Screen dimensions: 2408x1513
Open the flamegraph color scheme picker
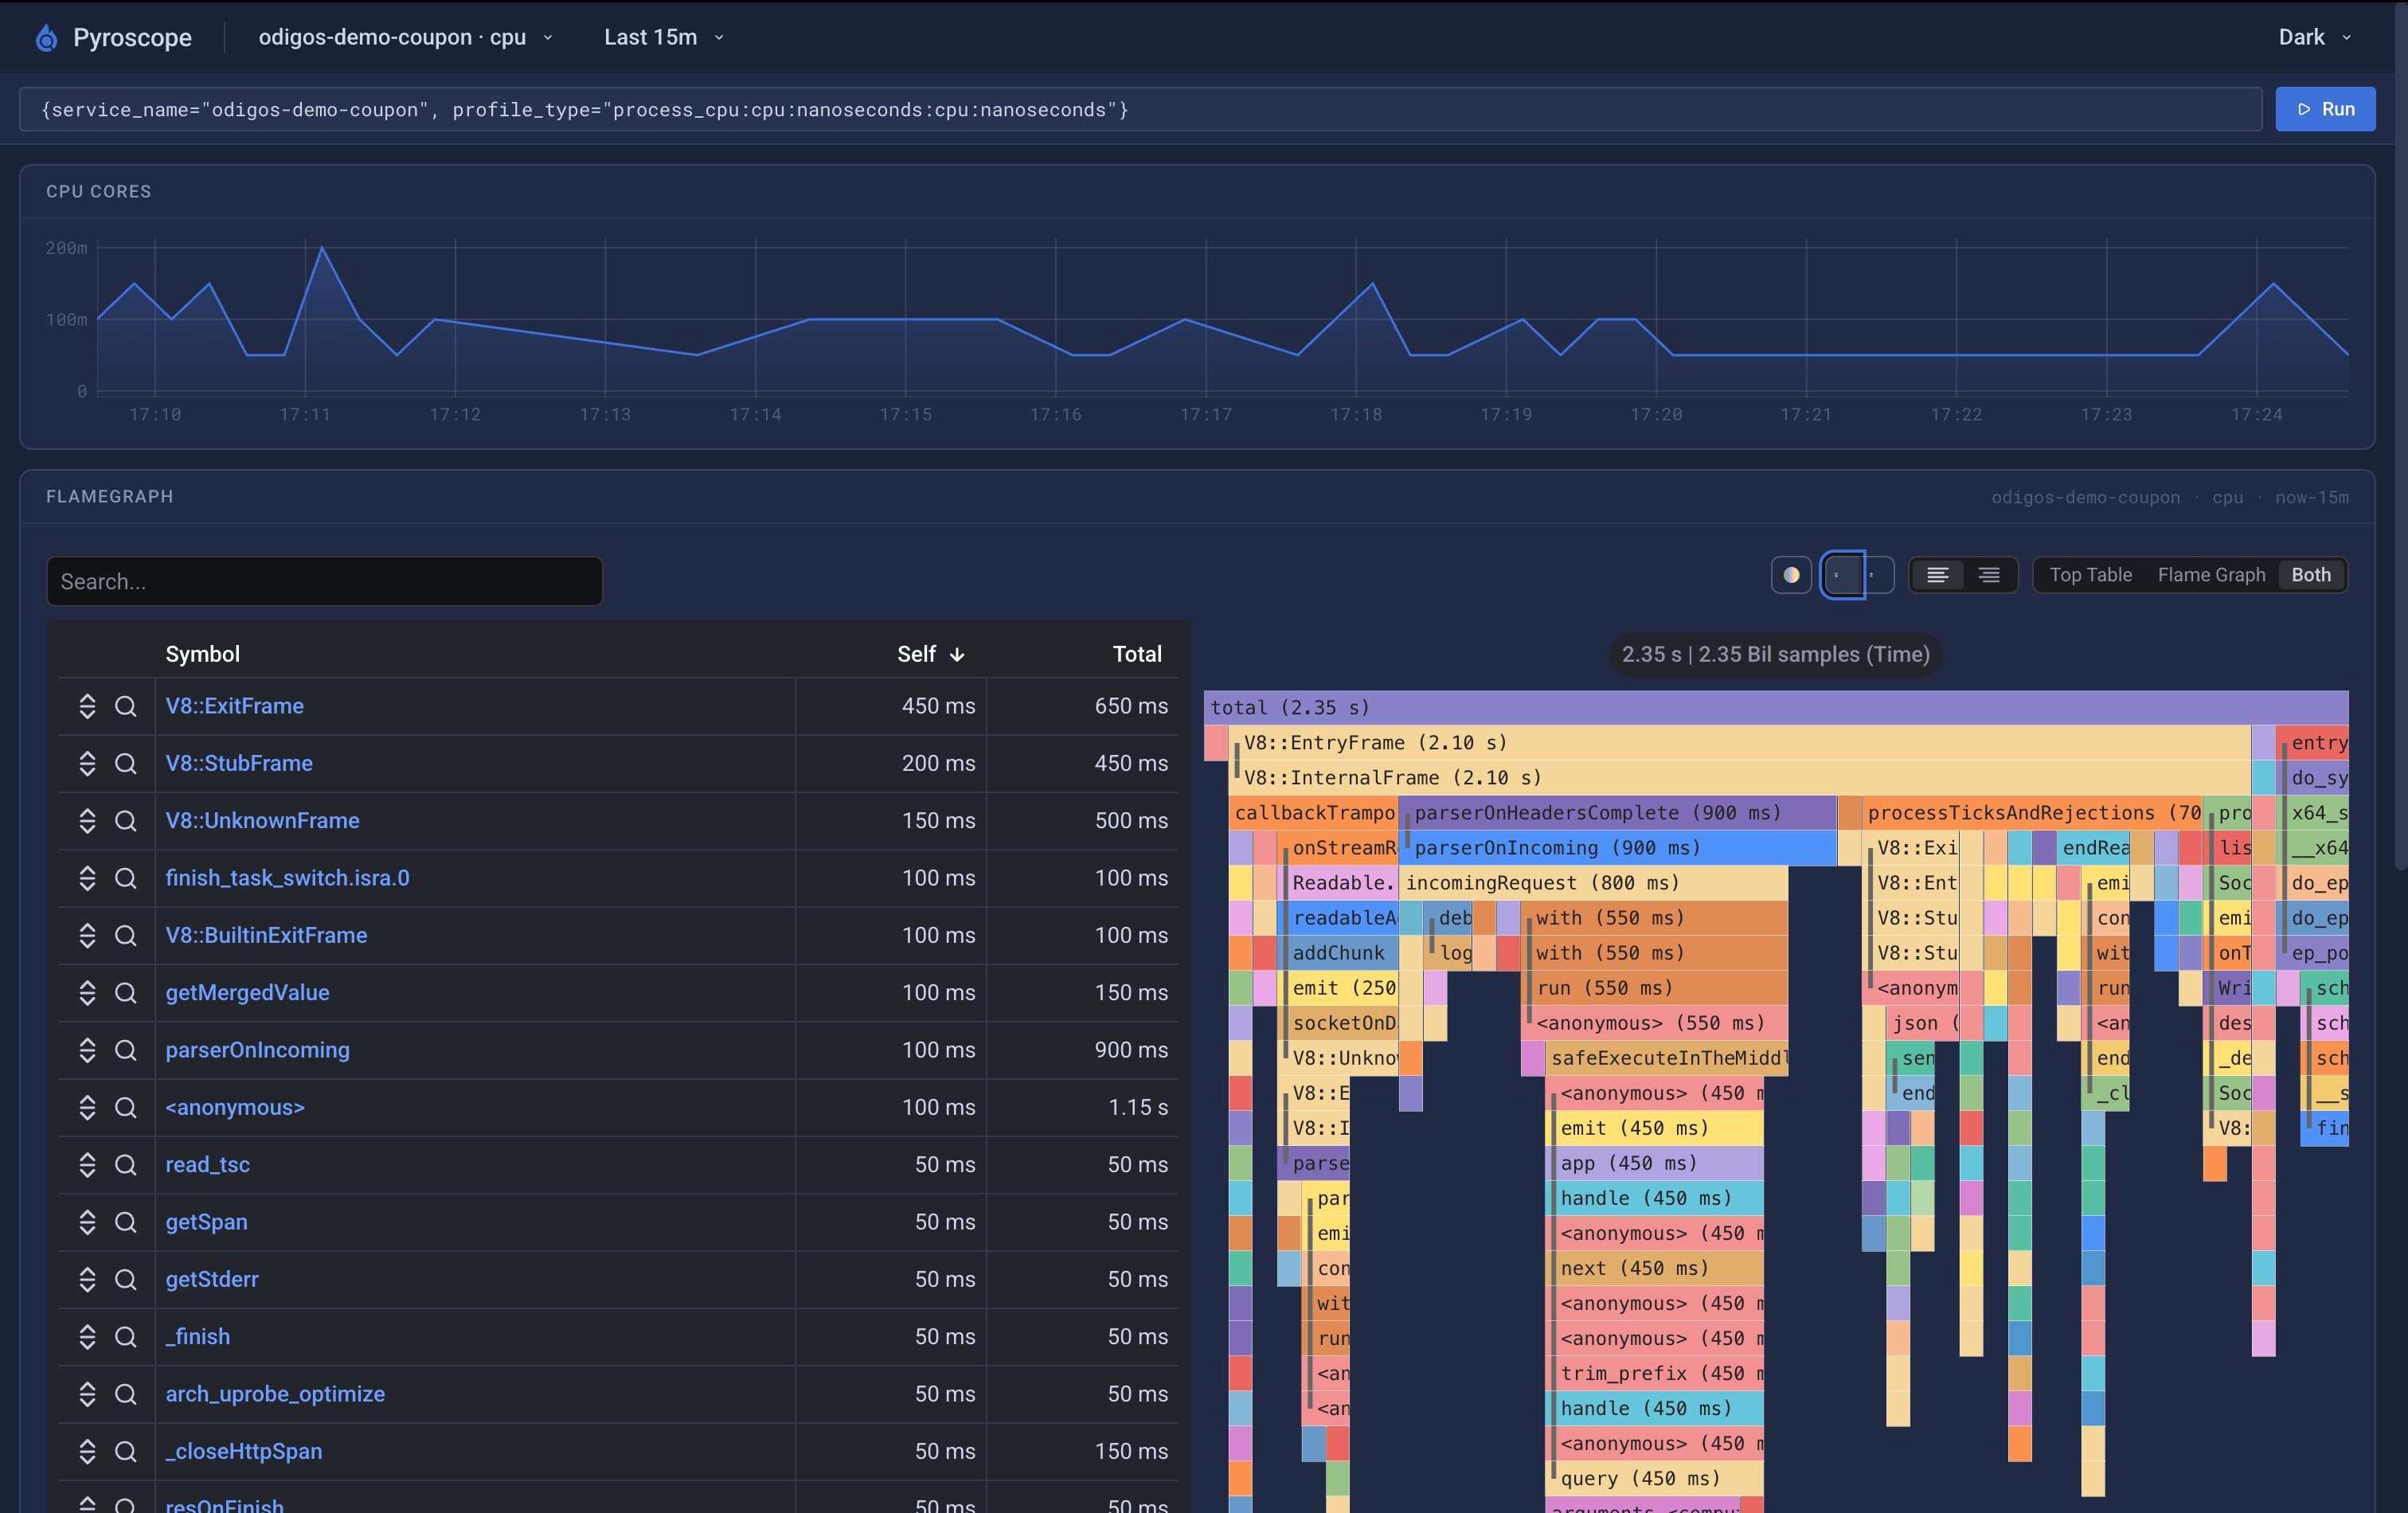pyautogui.click(x=1791, y=575)
